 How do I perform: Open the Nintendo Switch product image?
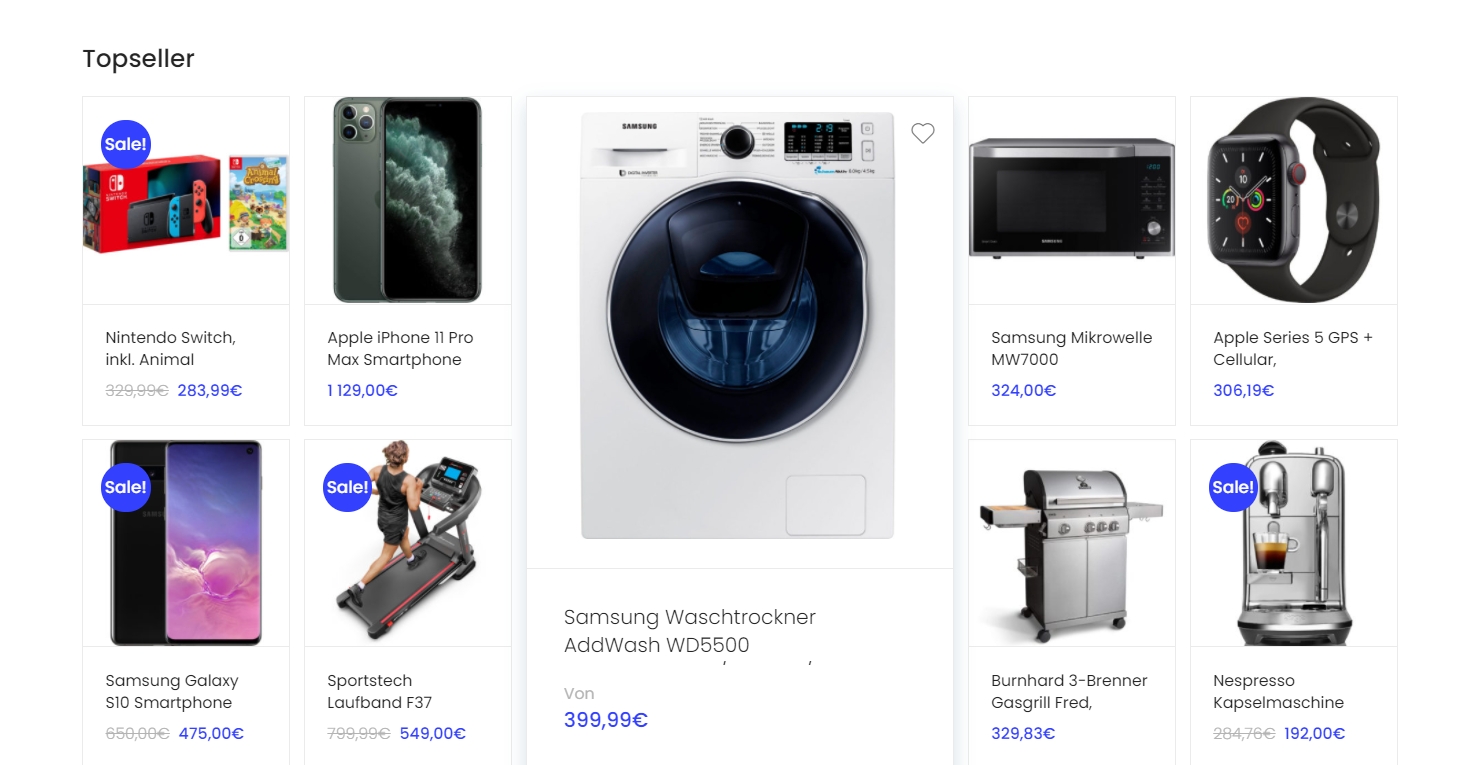186,201
